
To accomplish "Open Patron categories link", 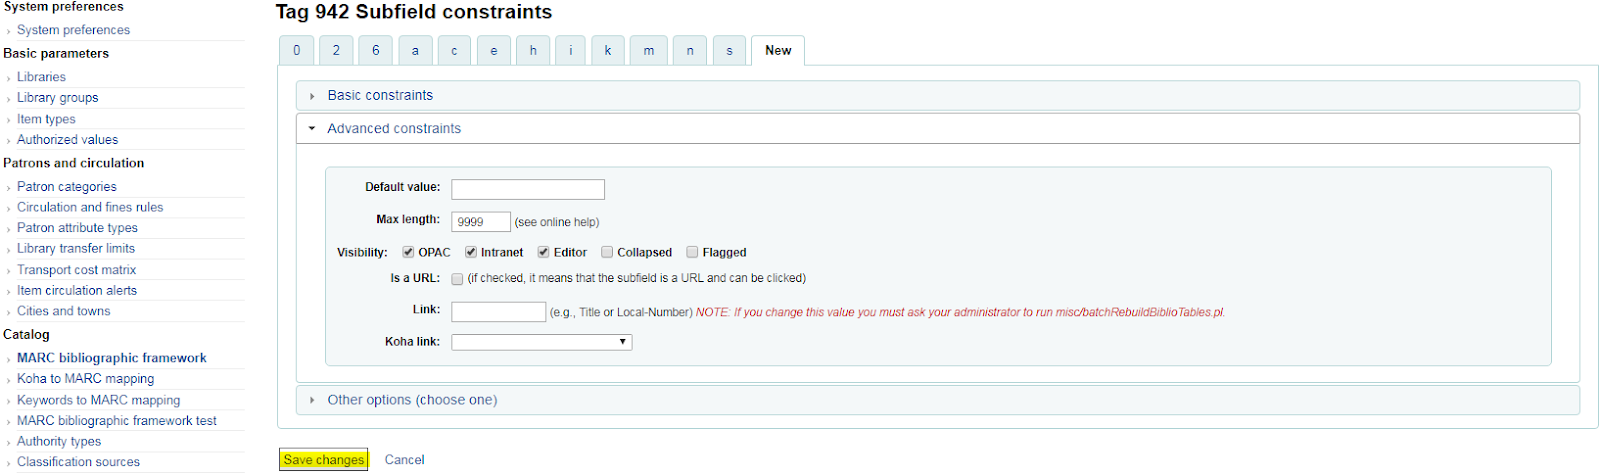I will point(66,187).
